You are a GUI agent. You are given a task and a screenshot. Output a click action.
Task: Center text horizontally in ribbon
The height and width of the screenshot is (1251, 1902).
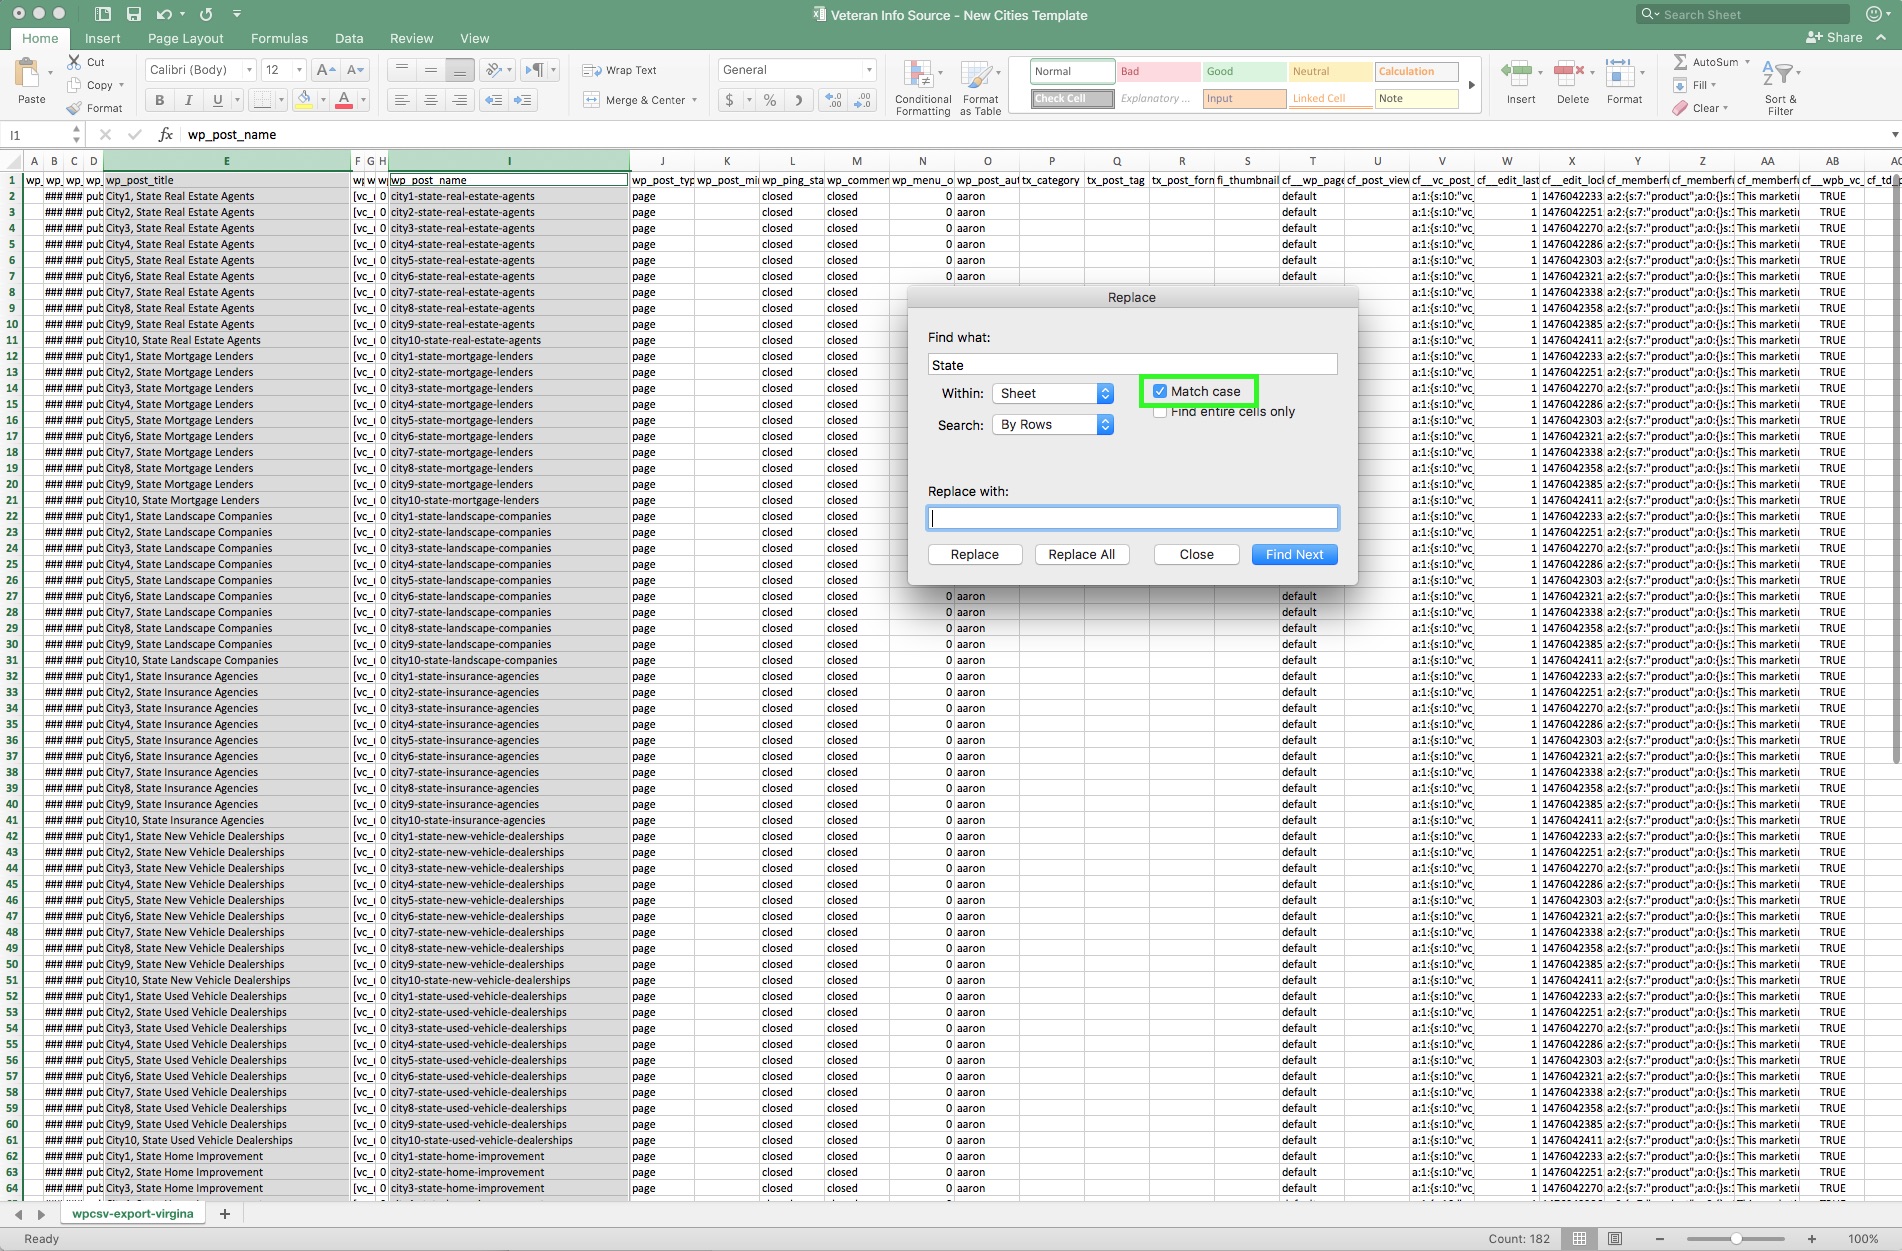coord(431,100)
